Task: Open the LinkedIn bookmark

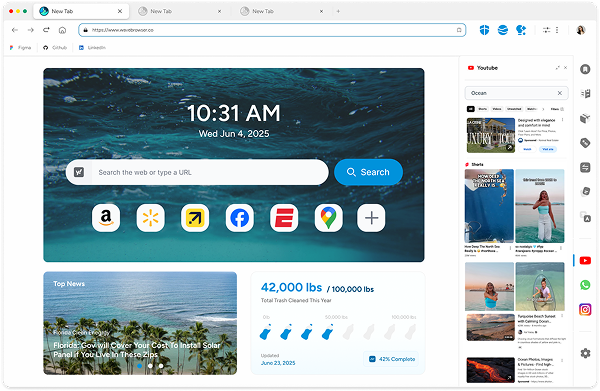Action: (x=92, y=48)
